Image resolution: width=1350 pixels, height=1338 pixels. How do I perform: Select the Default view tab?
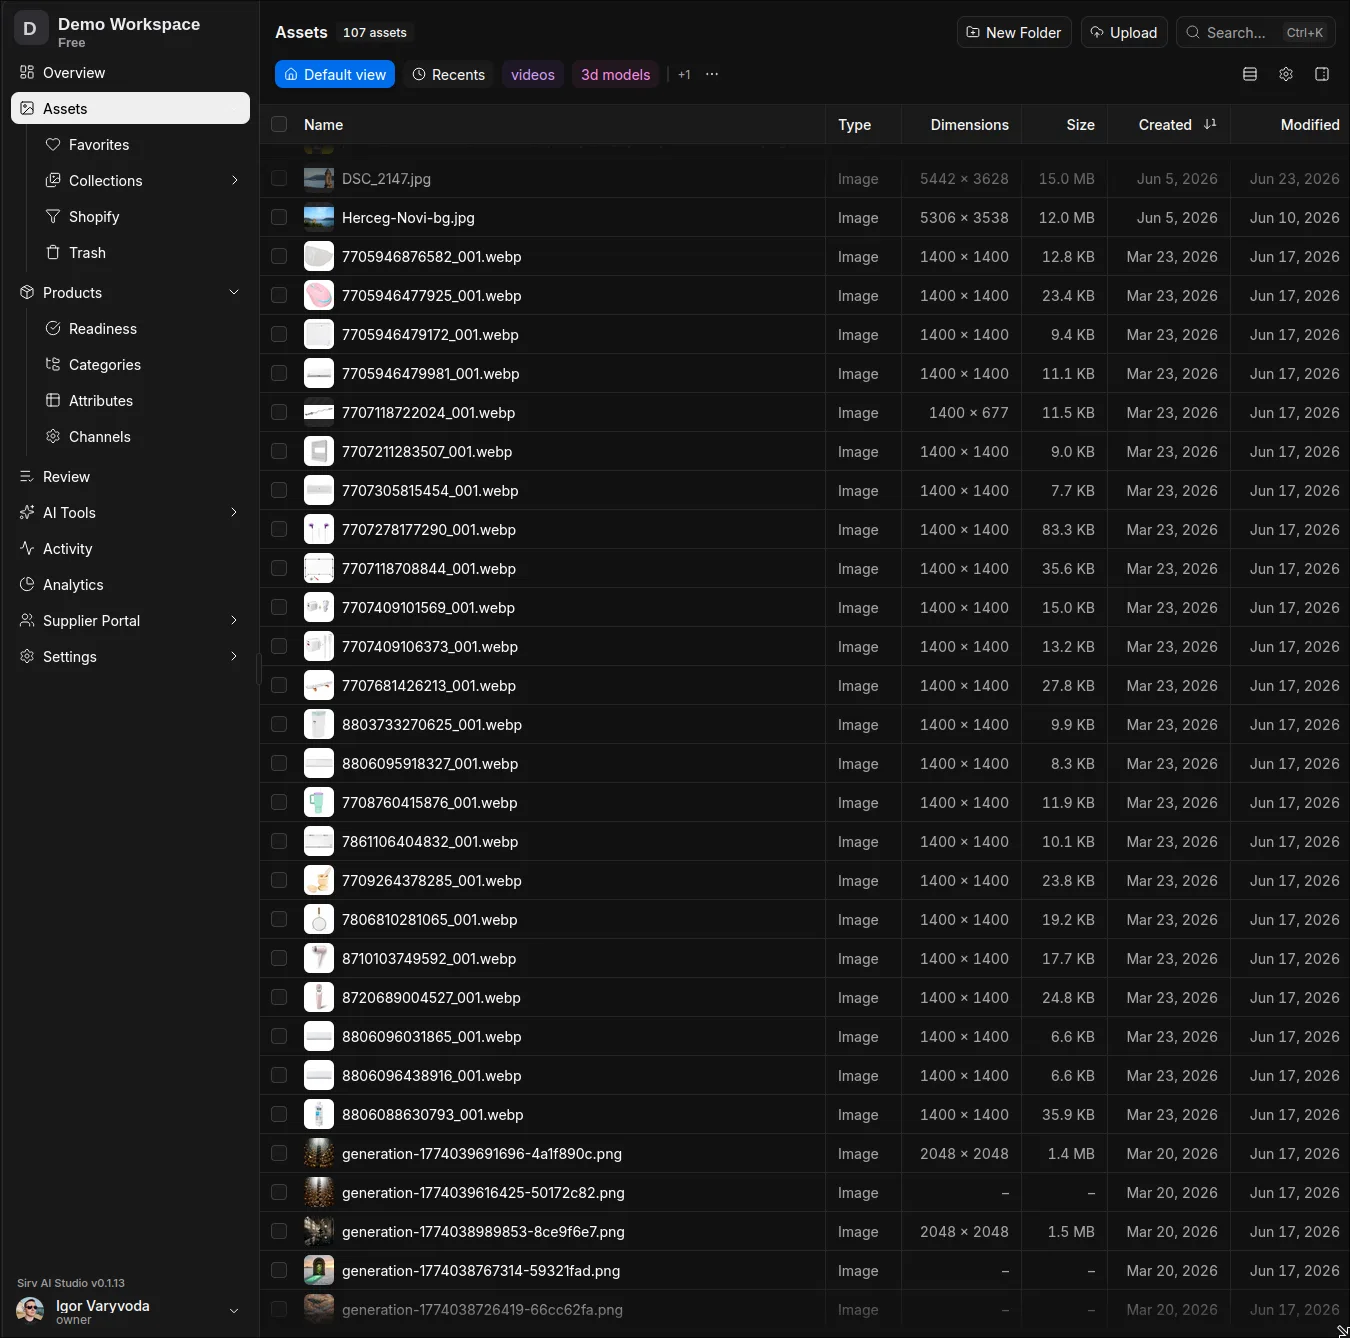335,74
